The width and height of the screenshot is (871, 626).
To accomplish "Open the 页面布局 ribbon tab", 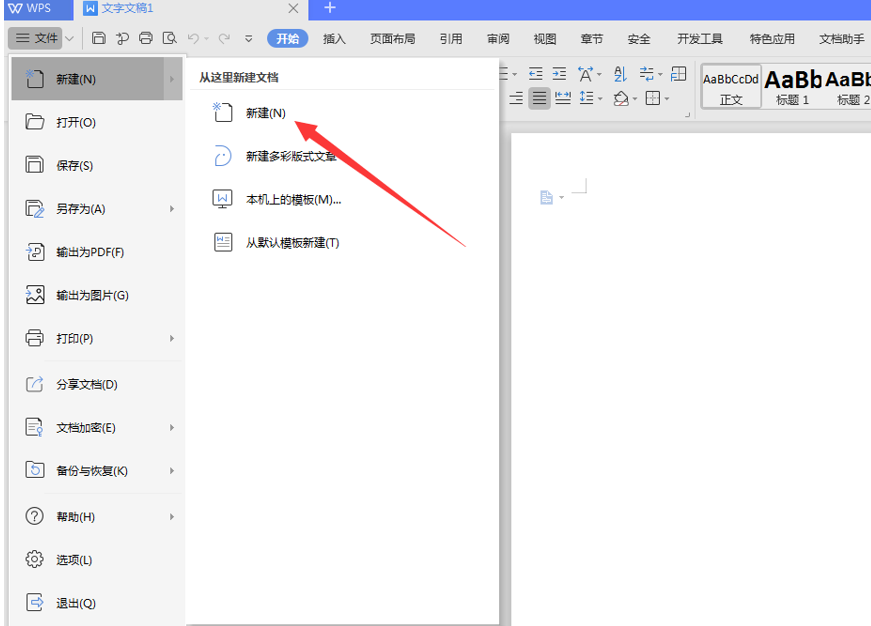I will point(393,38).
